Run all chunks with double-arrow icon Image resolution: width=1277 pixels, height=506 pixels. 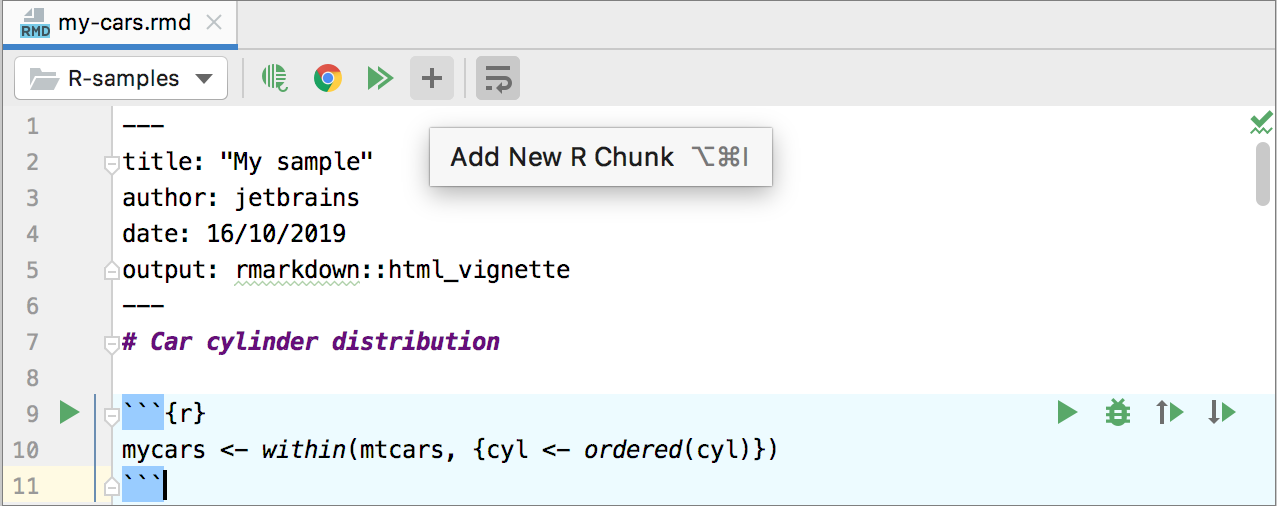pos(380,78)
